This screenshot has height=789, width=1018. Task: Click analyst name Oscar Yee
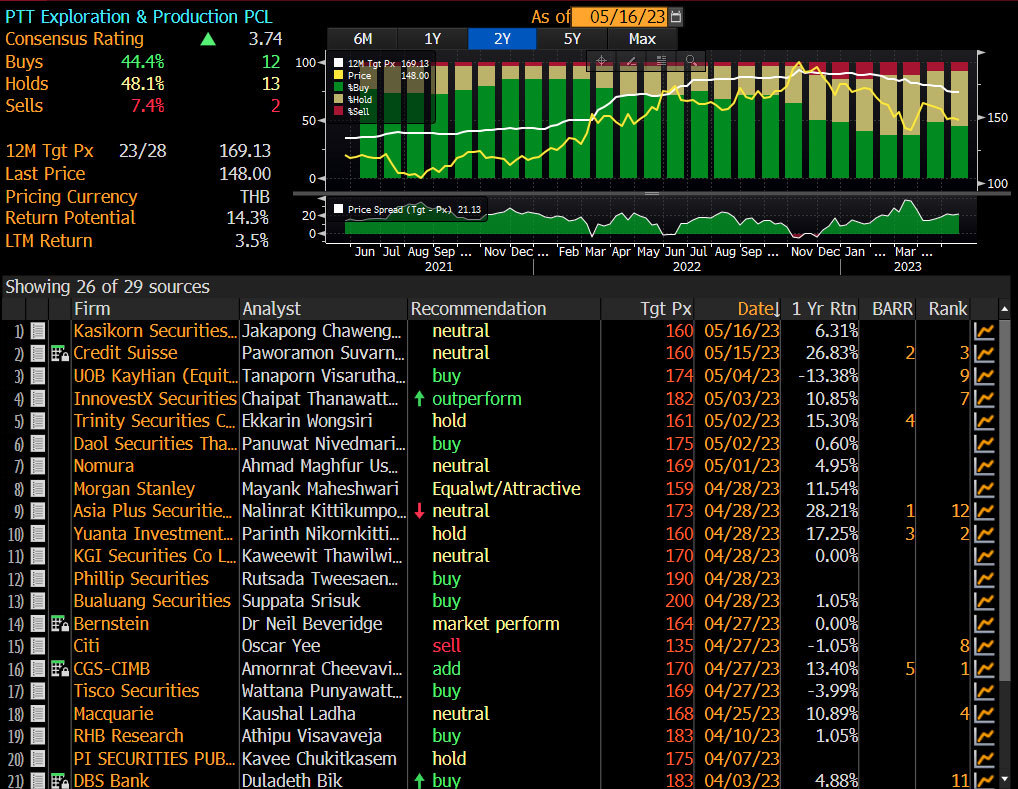[281, 646]
